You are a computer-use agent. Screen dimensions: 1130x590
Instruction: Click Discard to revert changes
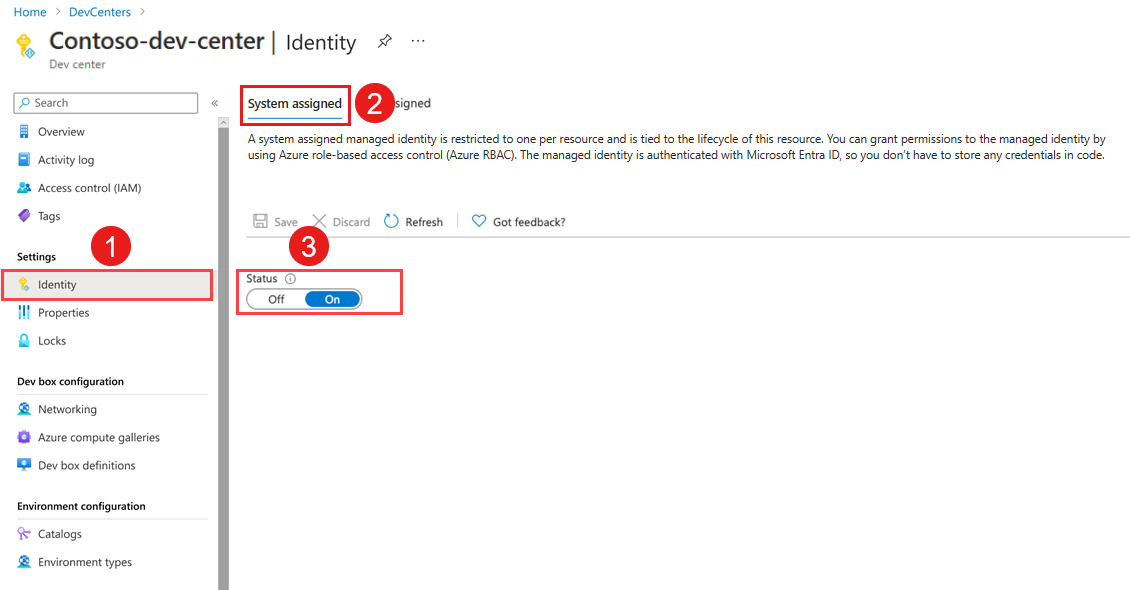tap(342, 221)
